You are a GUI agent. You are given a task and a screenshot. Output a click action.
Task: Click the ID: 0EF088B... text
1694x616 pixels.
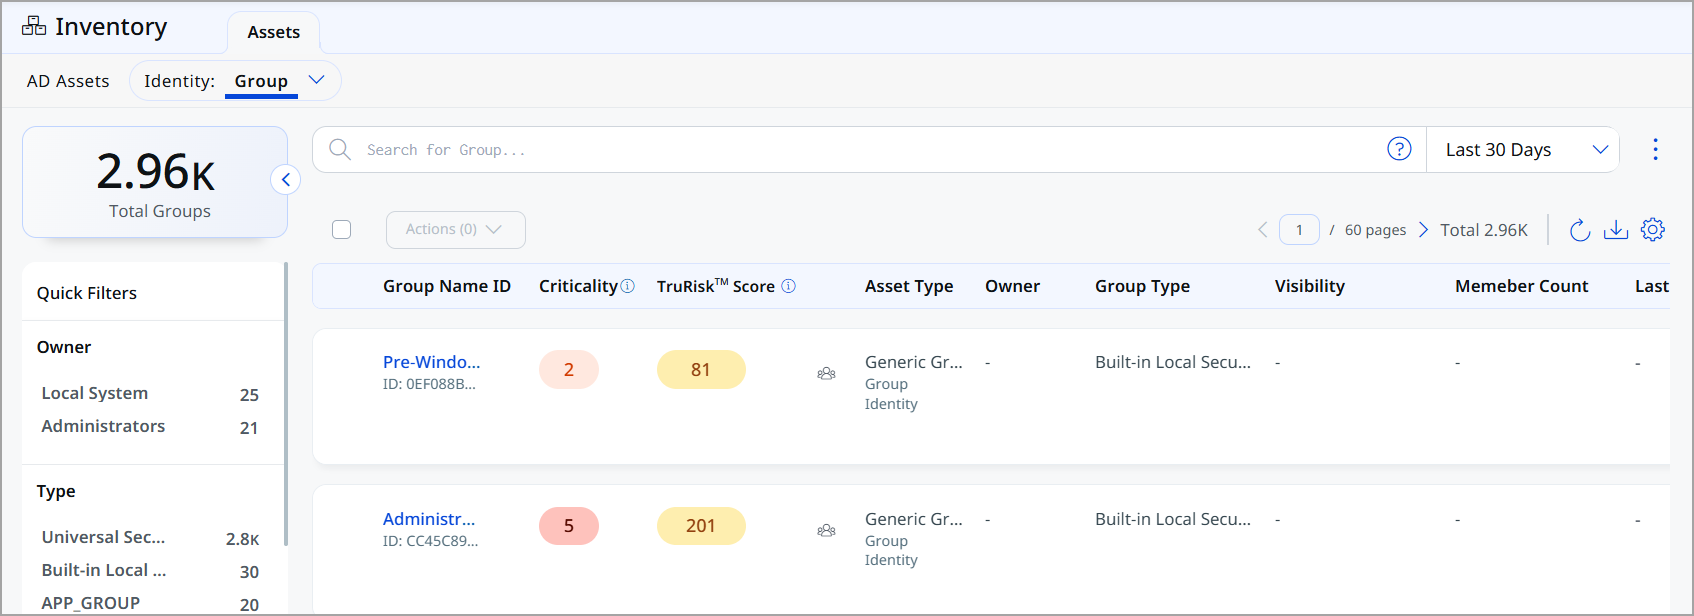(x=429, y=384)
